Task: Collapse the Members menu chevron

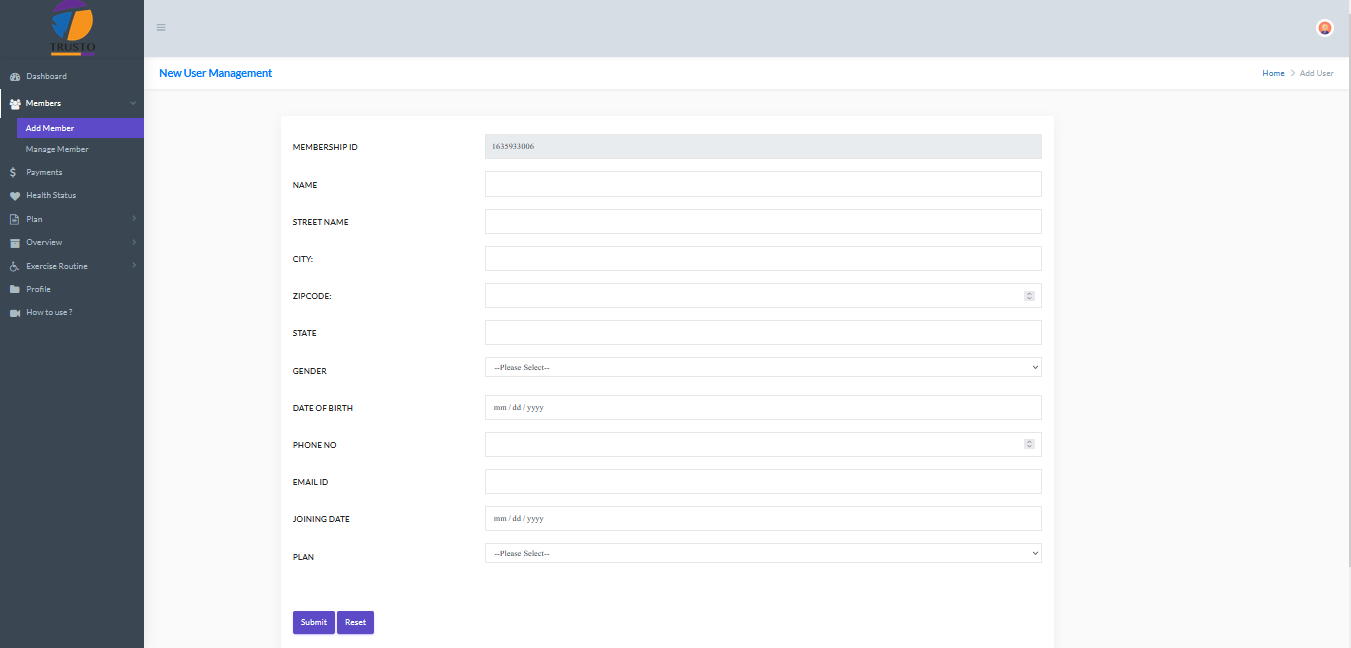Action: [x=133, y=103]
